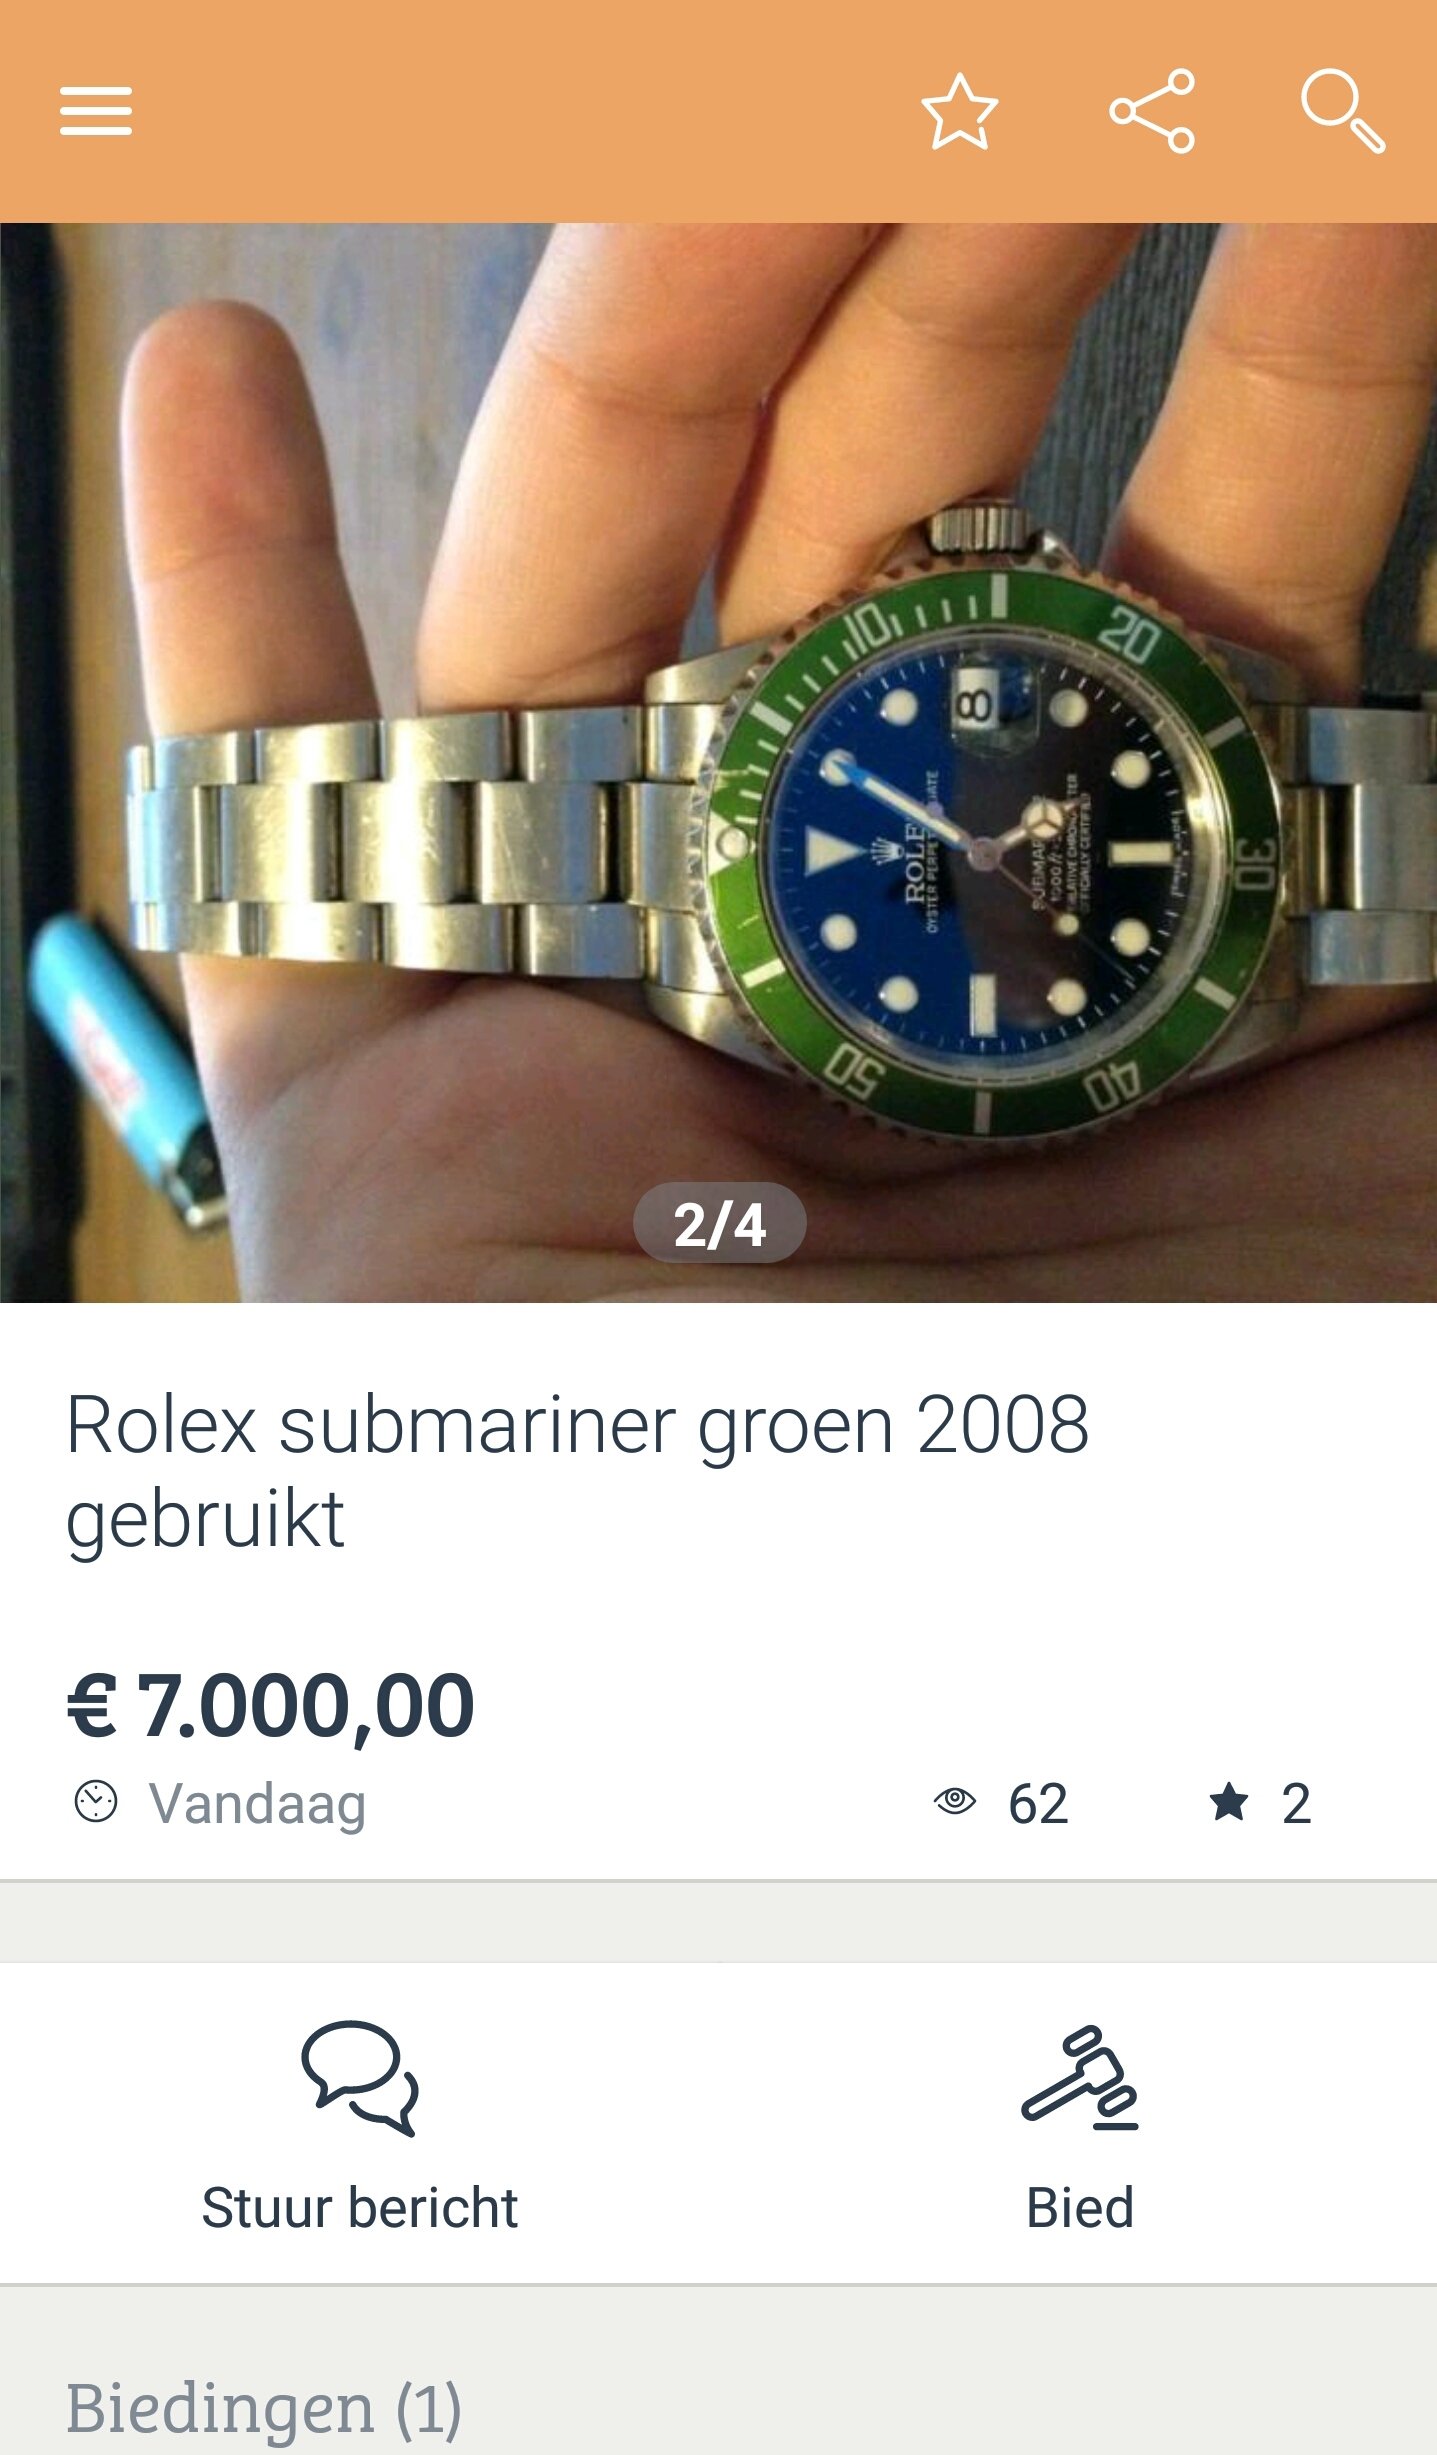
Task: Click the filled star favorites count icon
Action: [1228, 1802]
